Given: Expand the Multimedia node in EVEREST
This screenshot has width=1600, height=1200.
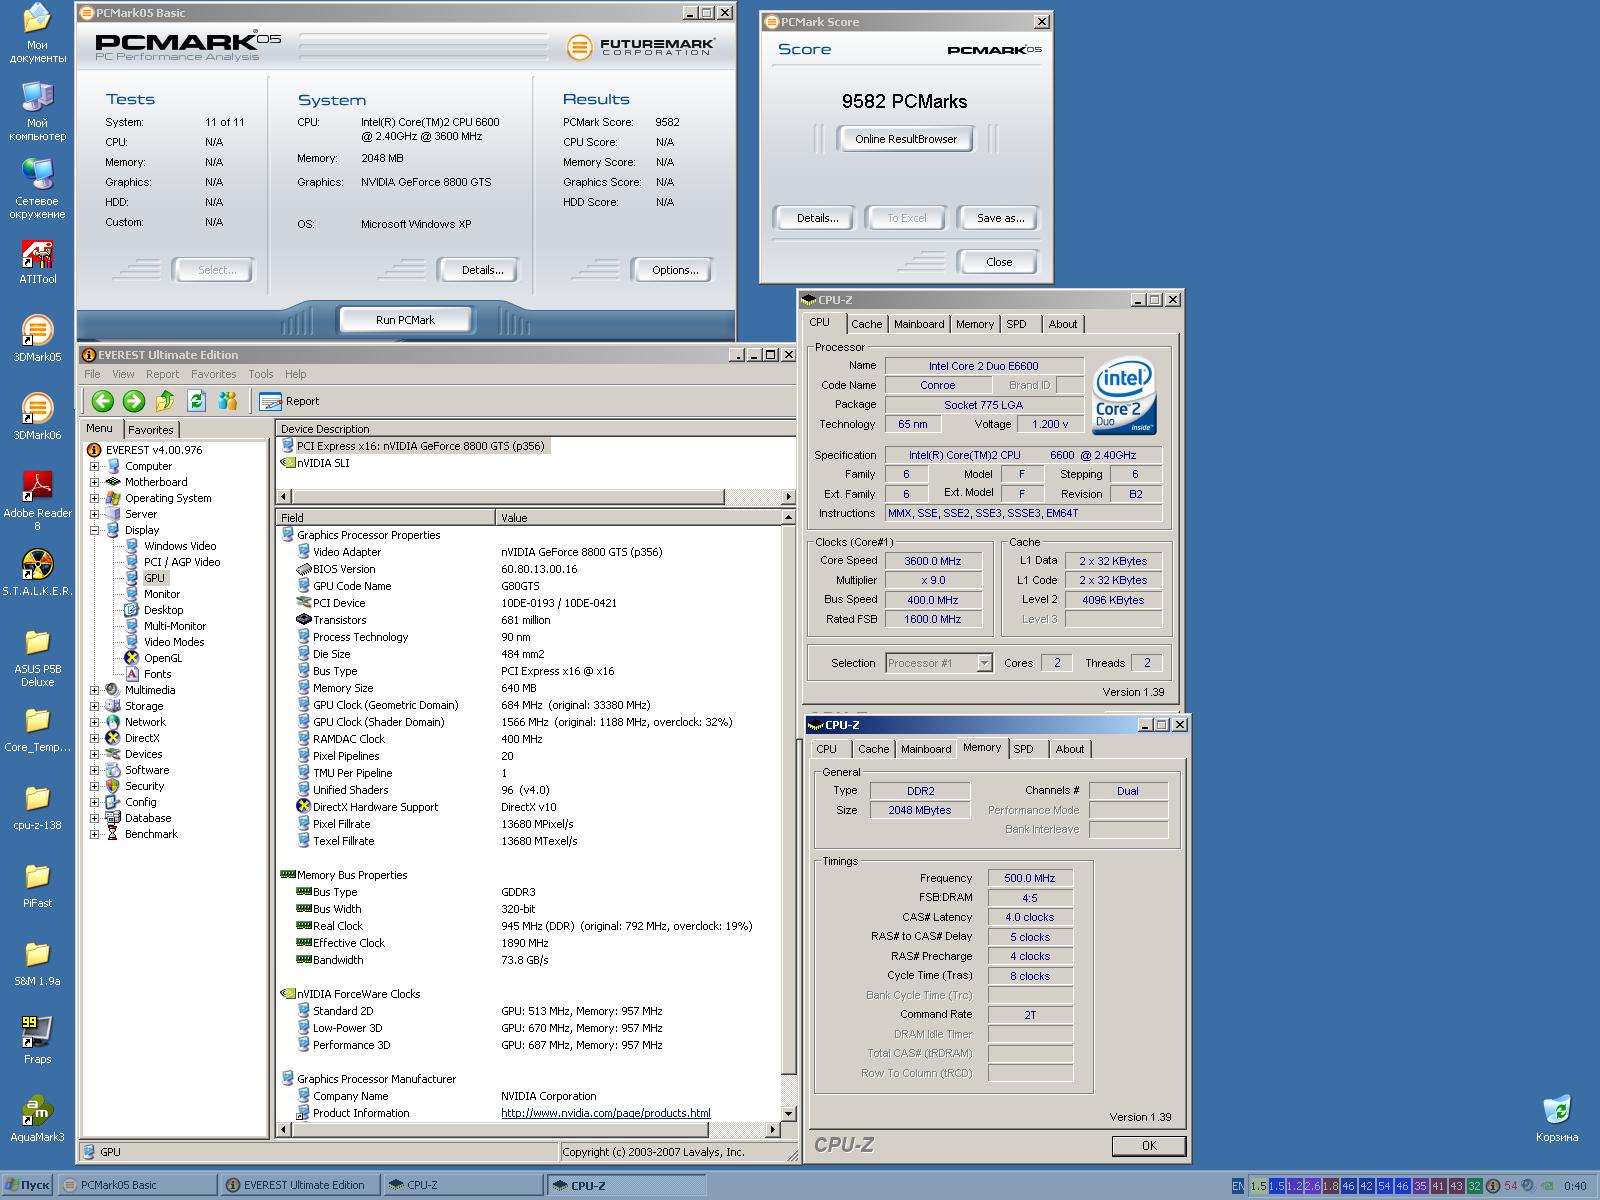Looking at the screenshot, I should click(95, 690).
